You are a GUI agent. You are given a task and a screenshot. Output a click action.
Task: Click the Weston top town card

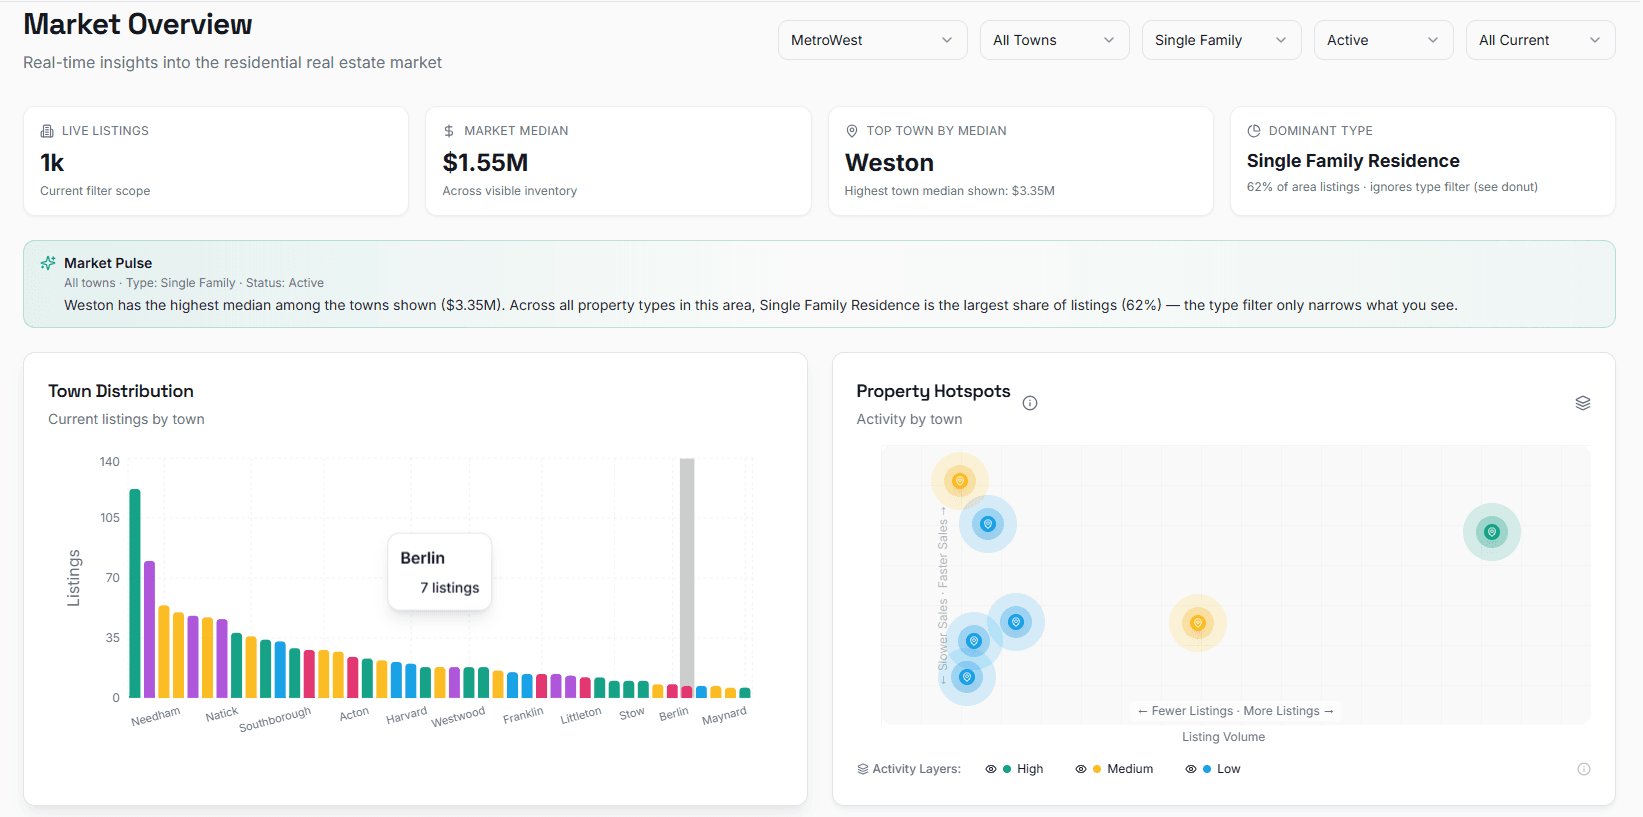coord(1020,161)
